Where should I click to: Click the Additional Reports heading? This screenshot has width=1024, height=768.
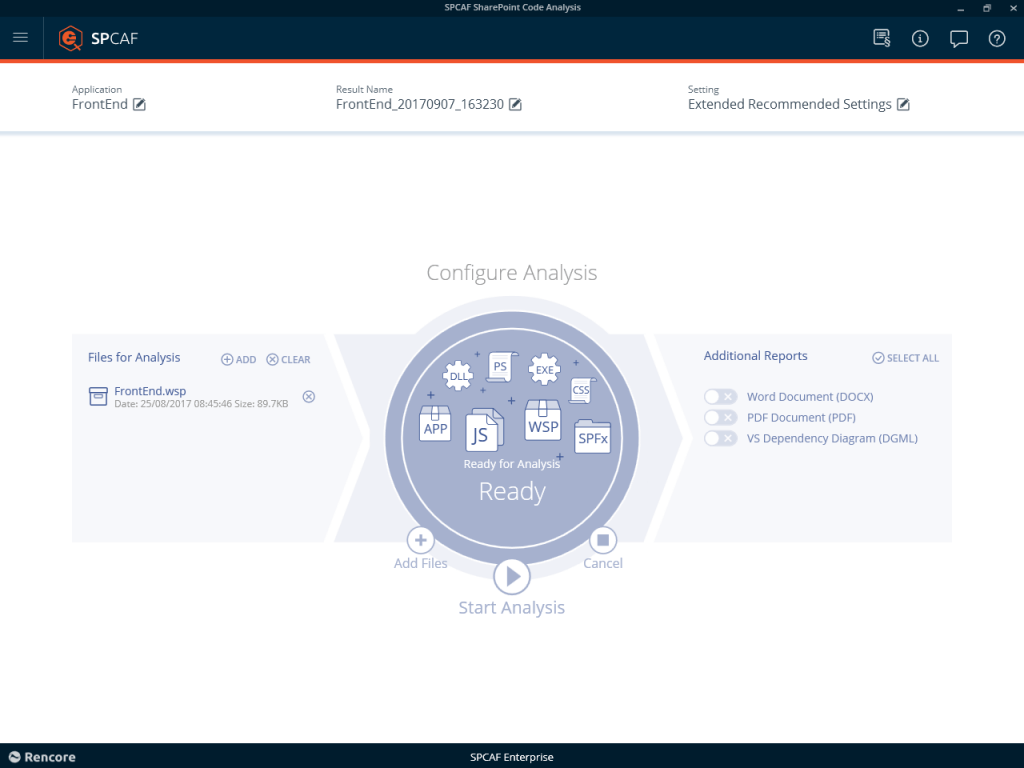pos(756,356)
